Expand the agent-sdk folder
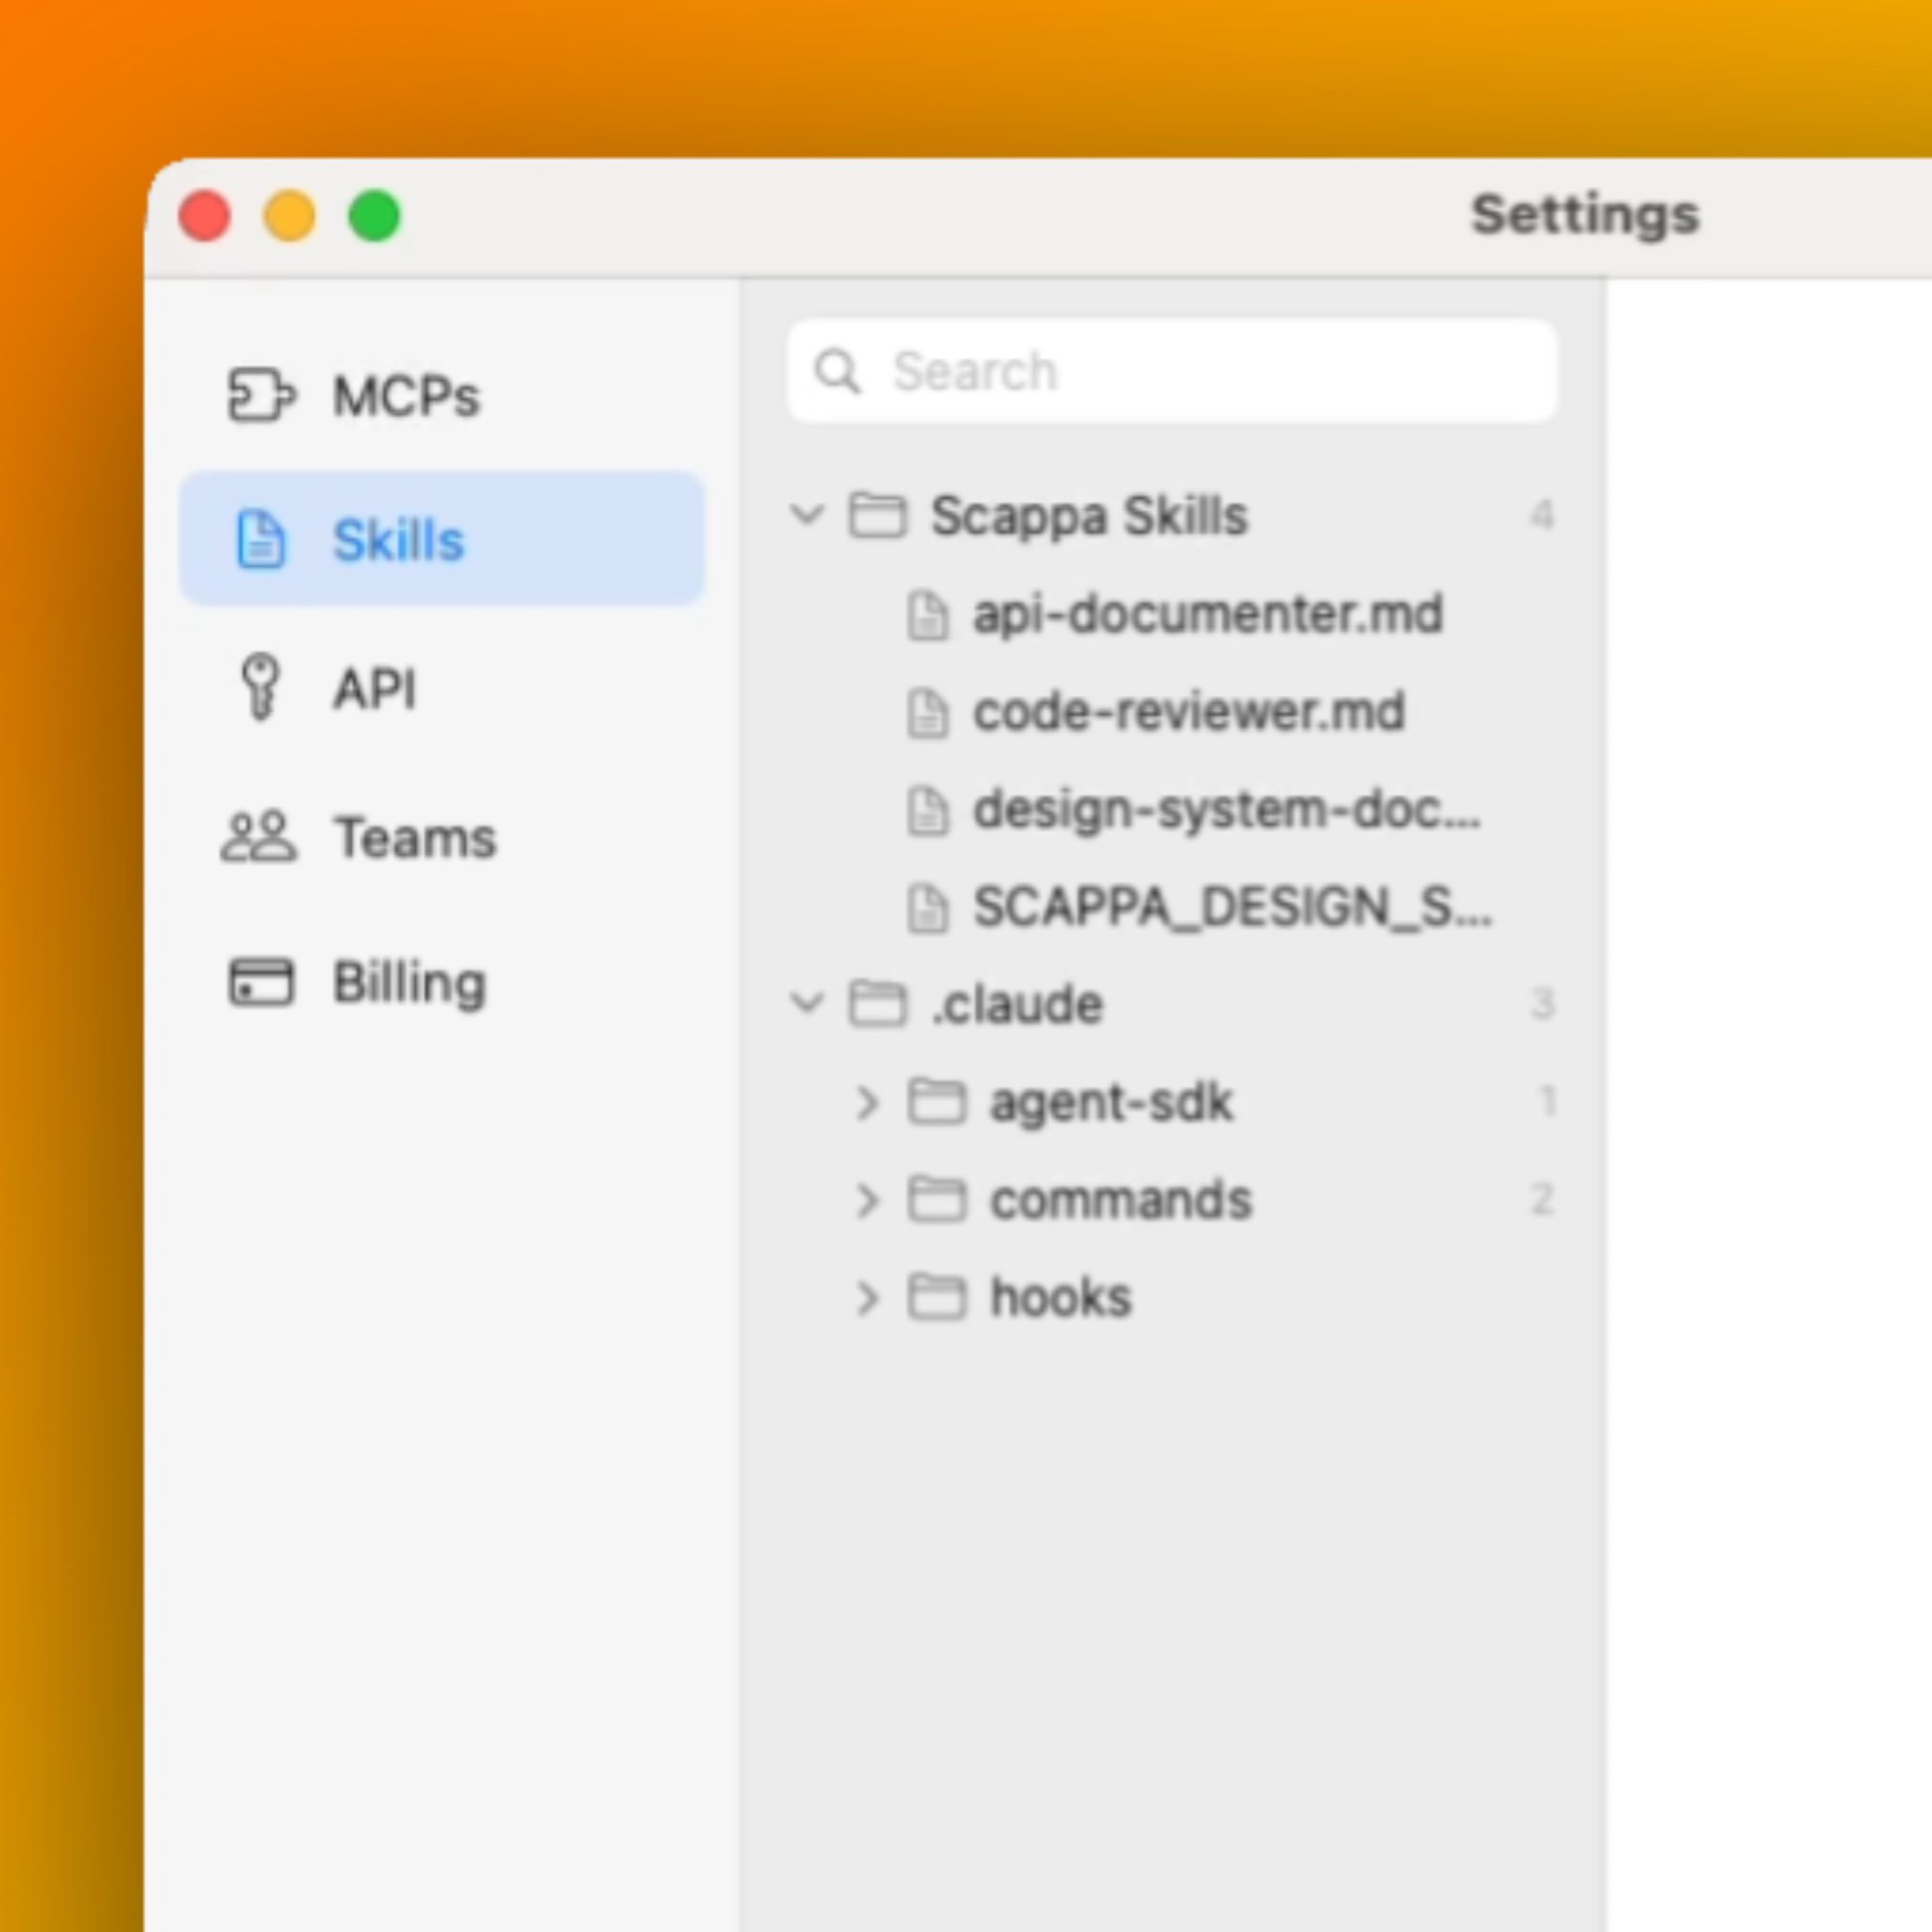 [x=866, y=1103]
